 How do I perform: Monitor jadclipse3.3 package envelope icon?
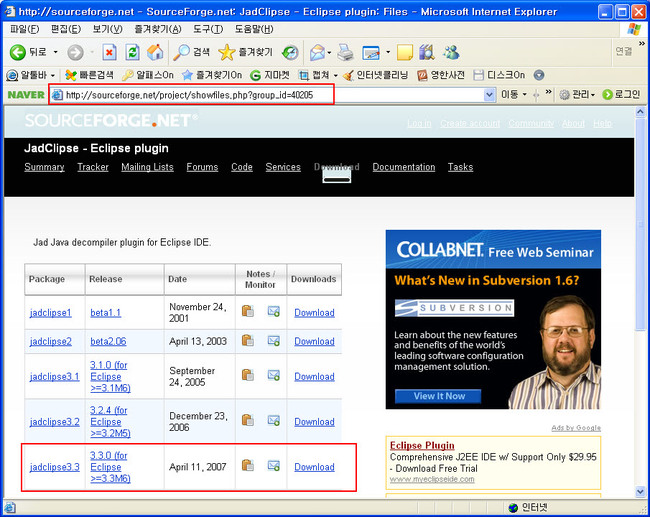pos(274,466)
